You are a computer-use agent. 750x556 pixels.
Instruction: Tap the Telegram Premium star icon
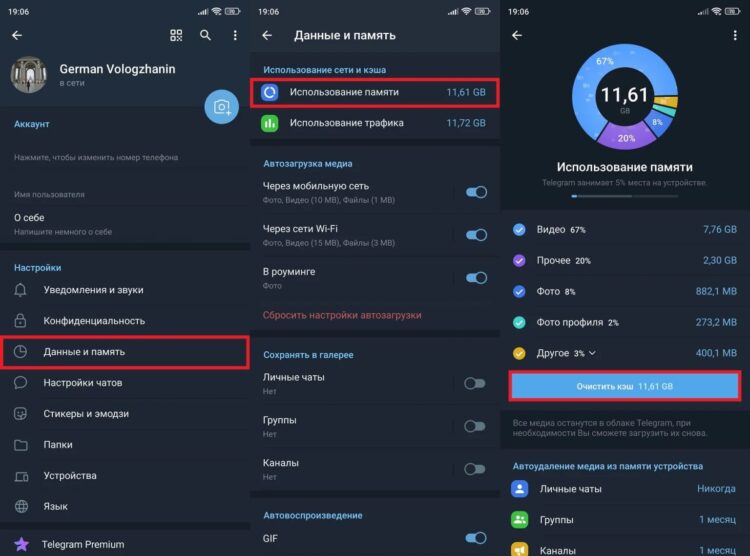coord(21,544)
